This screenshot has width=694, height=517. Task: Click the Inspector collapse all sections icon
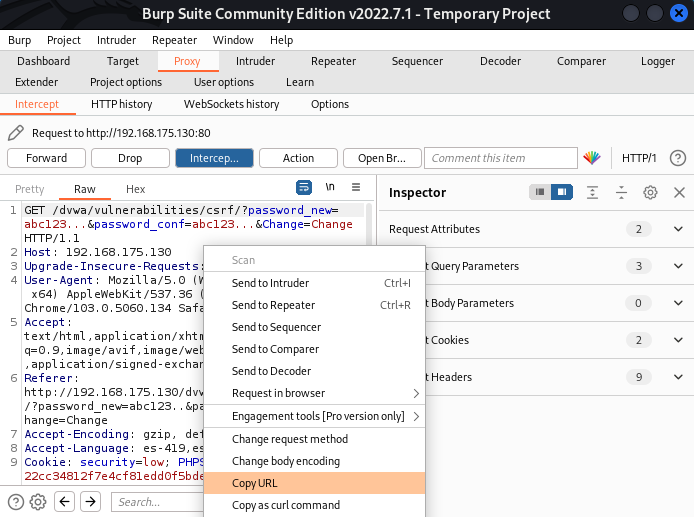[621, 192]
